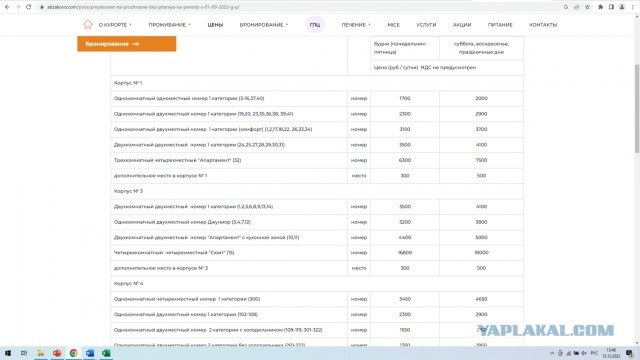Click the price 3450 cell

405,299
